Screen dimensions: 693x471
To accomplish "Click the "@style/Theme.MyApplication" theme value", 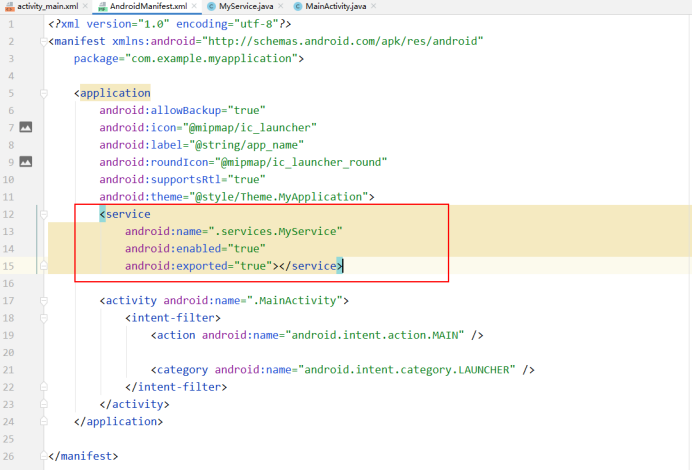I will click(279, 197).
